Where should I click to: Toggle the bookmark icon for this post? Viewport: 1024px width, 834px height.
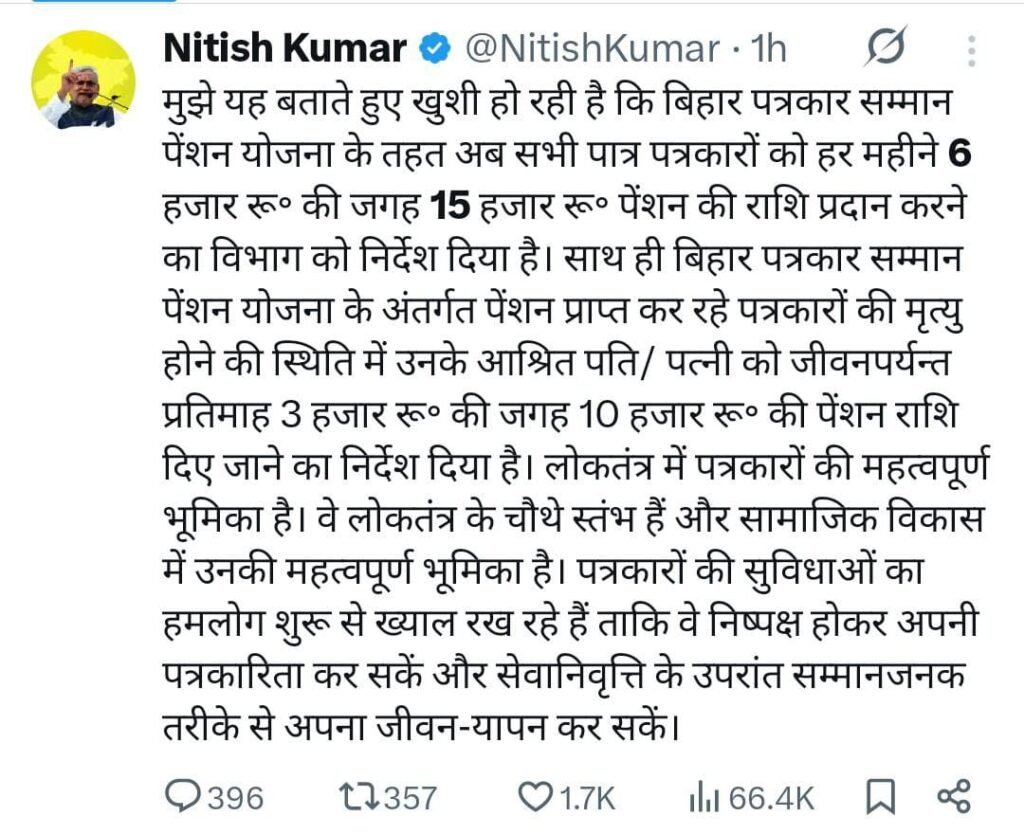pyautogui.click(x=879, y=797)
